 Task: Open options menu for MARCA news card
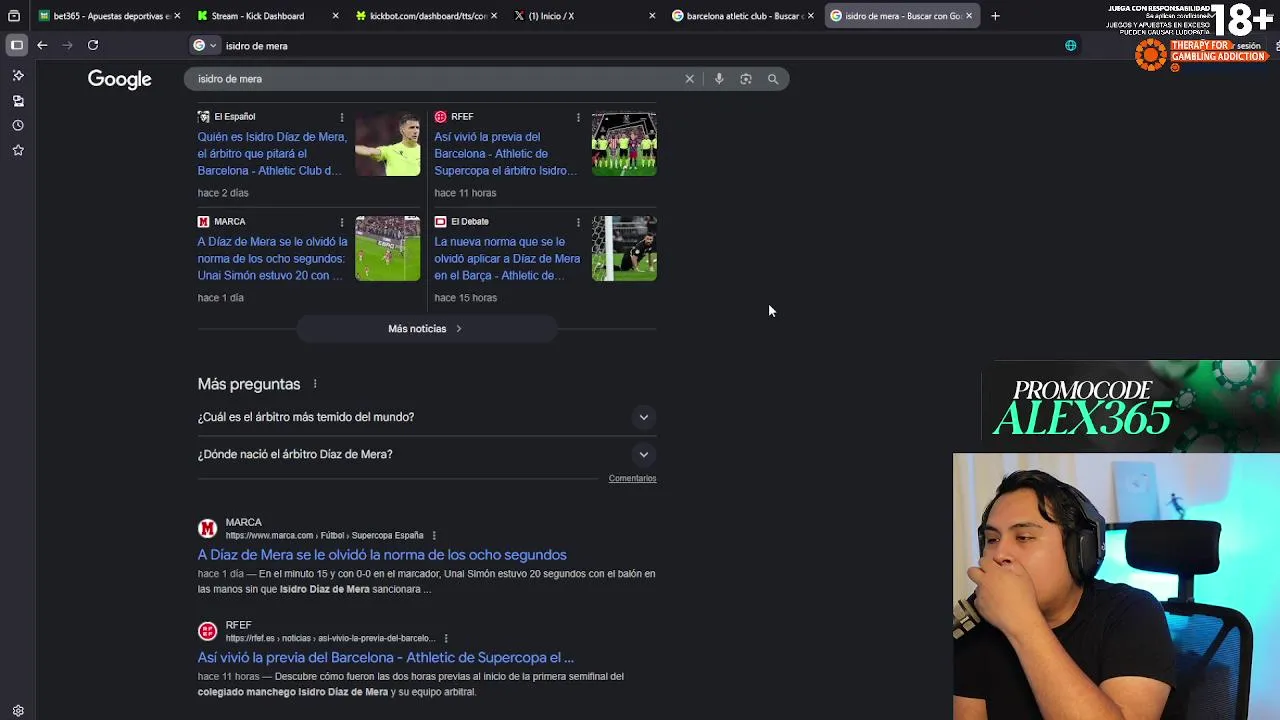click(x=342, y=222)
